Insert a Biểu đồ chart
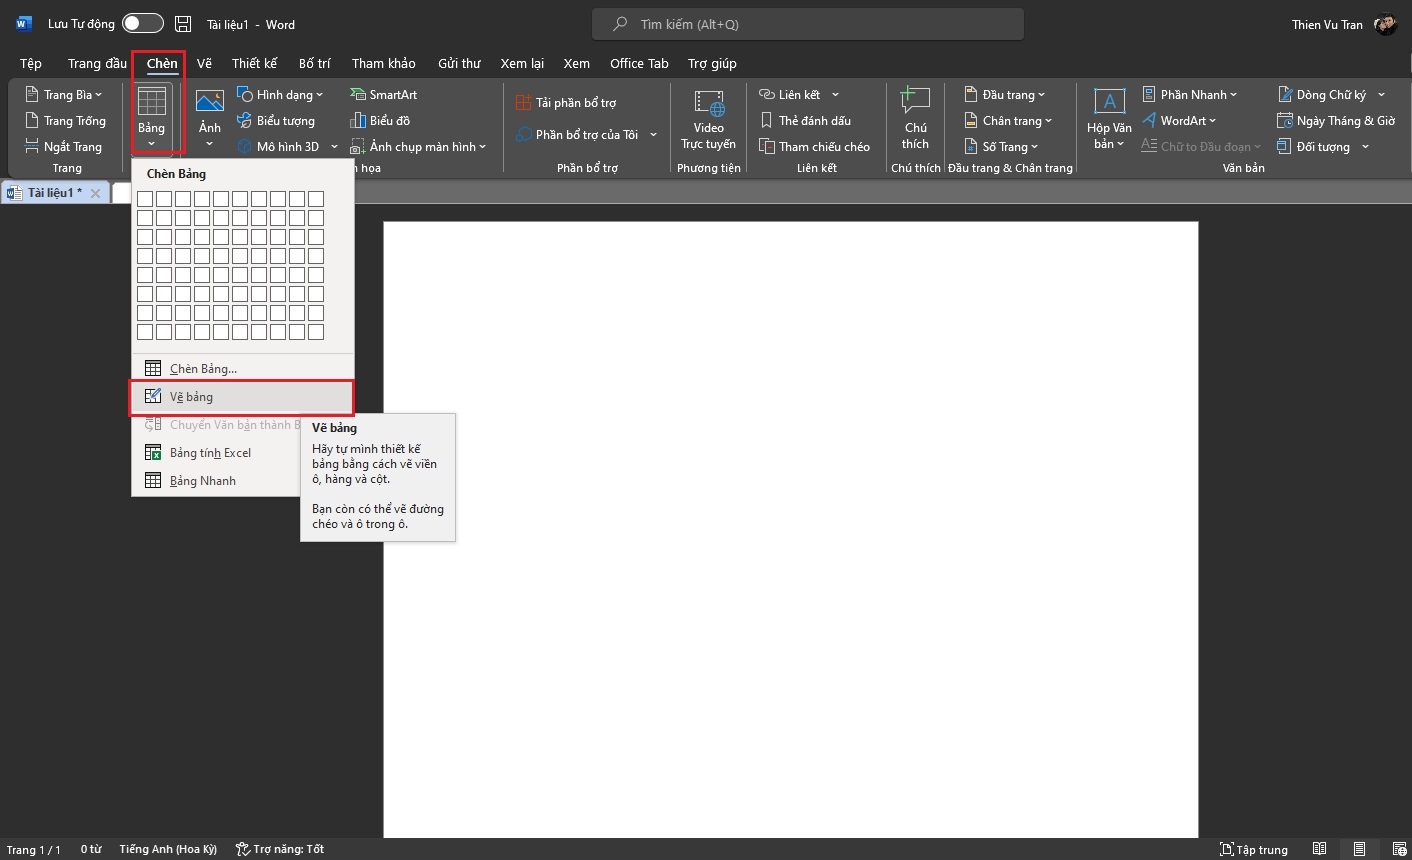Viewport: 1412px width, 860px height. (x=380, y=121)
